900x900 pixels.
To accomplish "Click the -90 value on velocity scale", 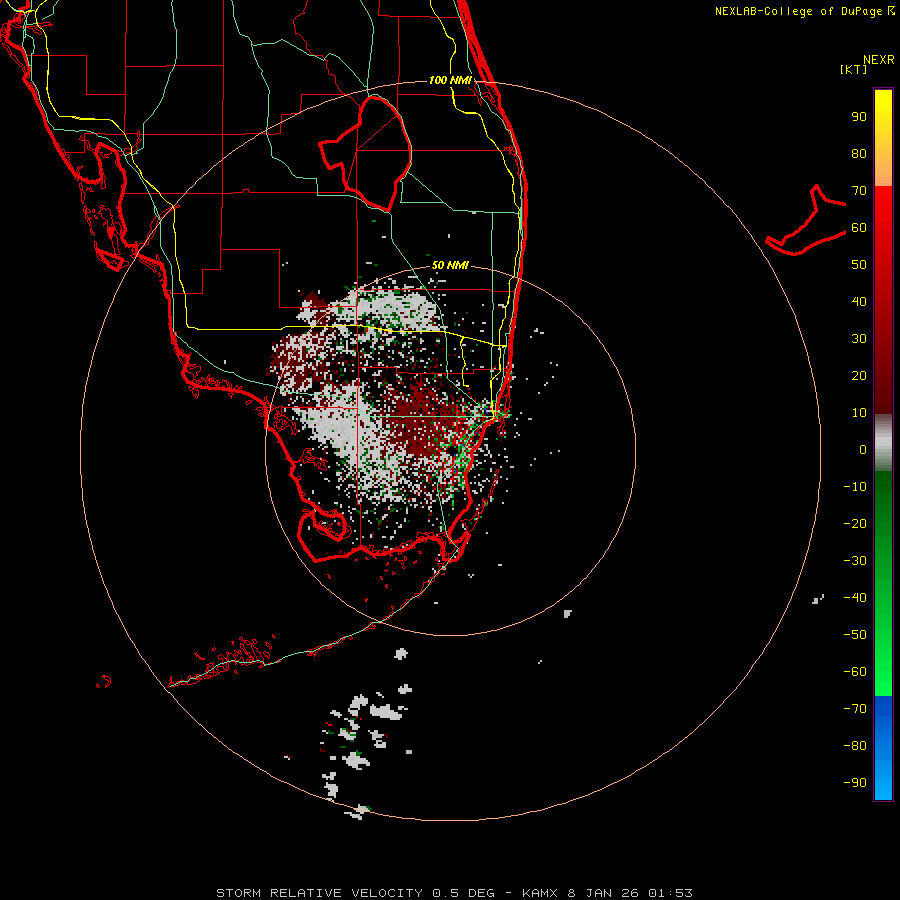I will point(855,782).
